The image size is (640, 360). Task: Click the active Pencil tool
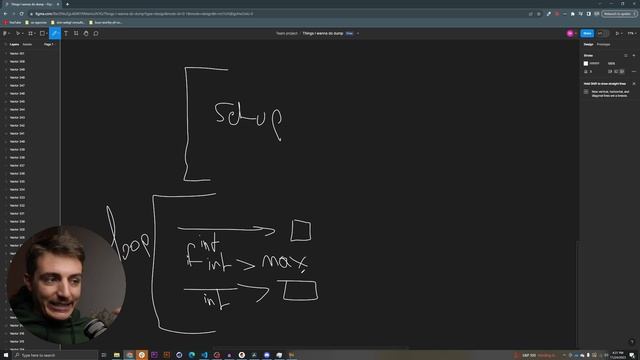tap(55, 33)
